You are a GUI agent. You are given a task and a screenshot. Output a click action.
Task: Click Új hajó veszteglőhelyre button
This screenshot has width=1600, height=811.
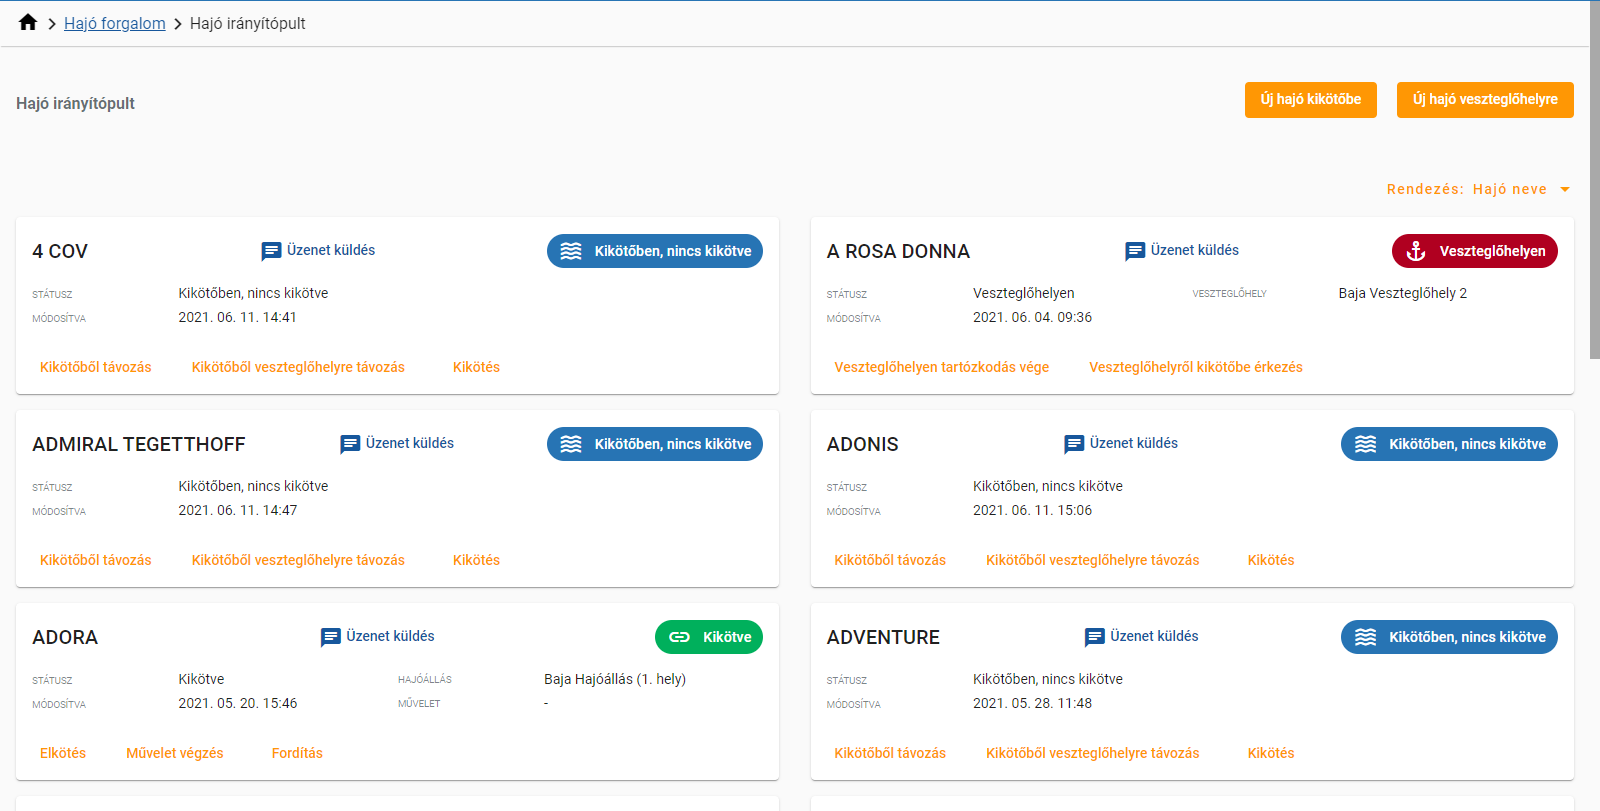(1484, 100)
